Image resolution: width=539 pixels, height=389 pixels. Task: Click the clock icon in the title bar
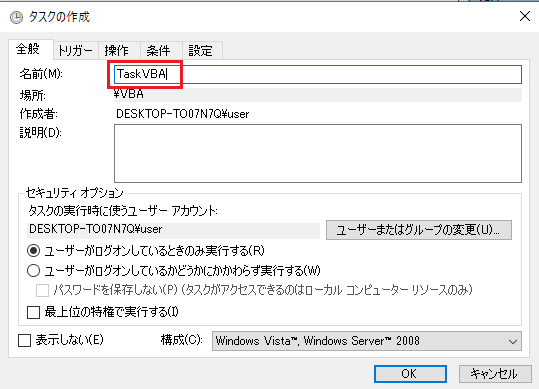16,17
